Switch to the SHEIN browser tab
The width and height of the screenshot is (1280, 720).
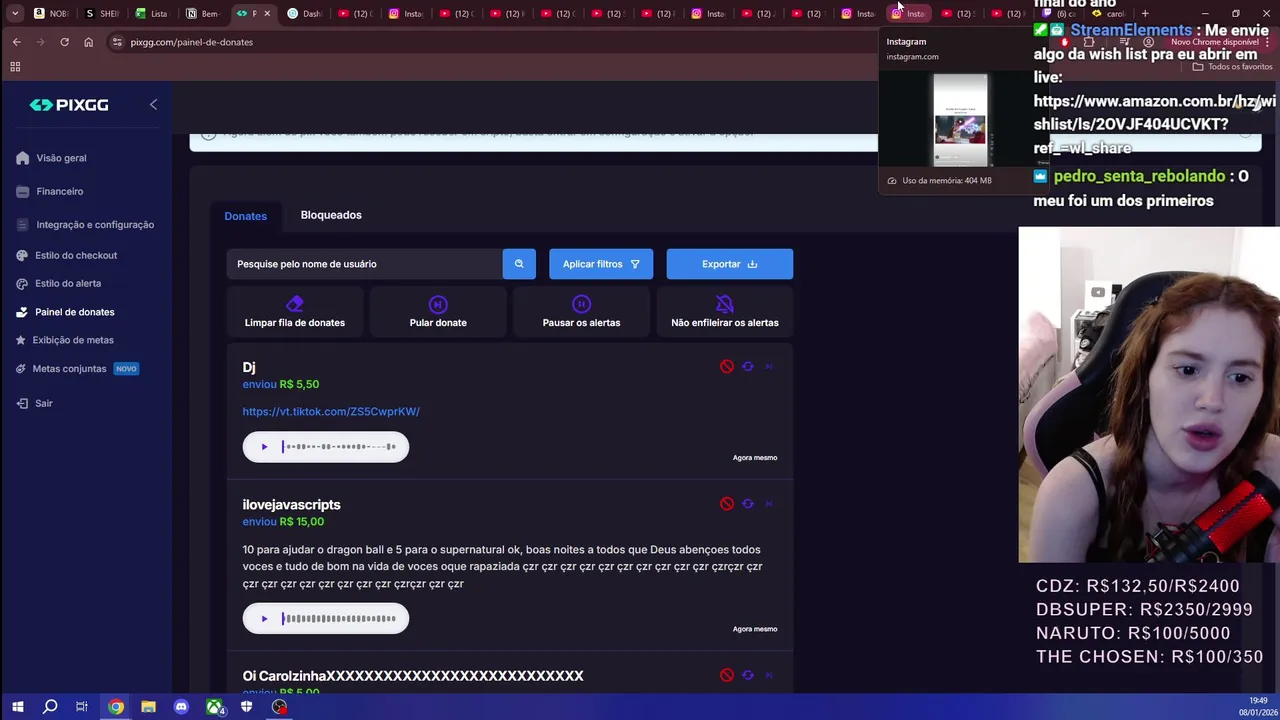tap(101, 14)
